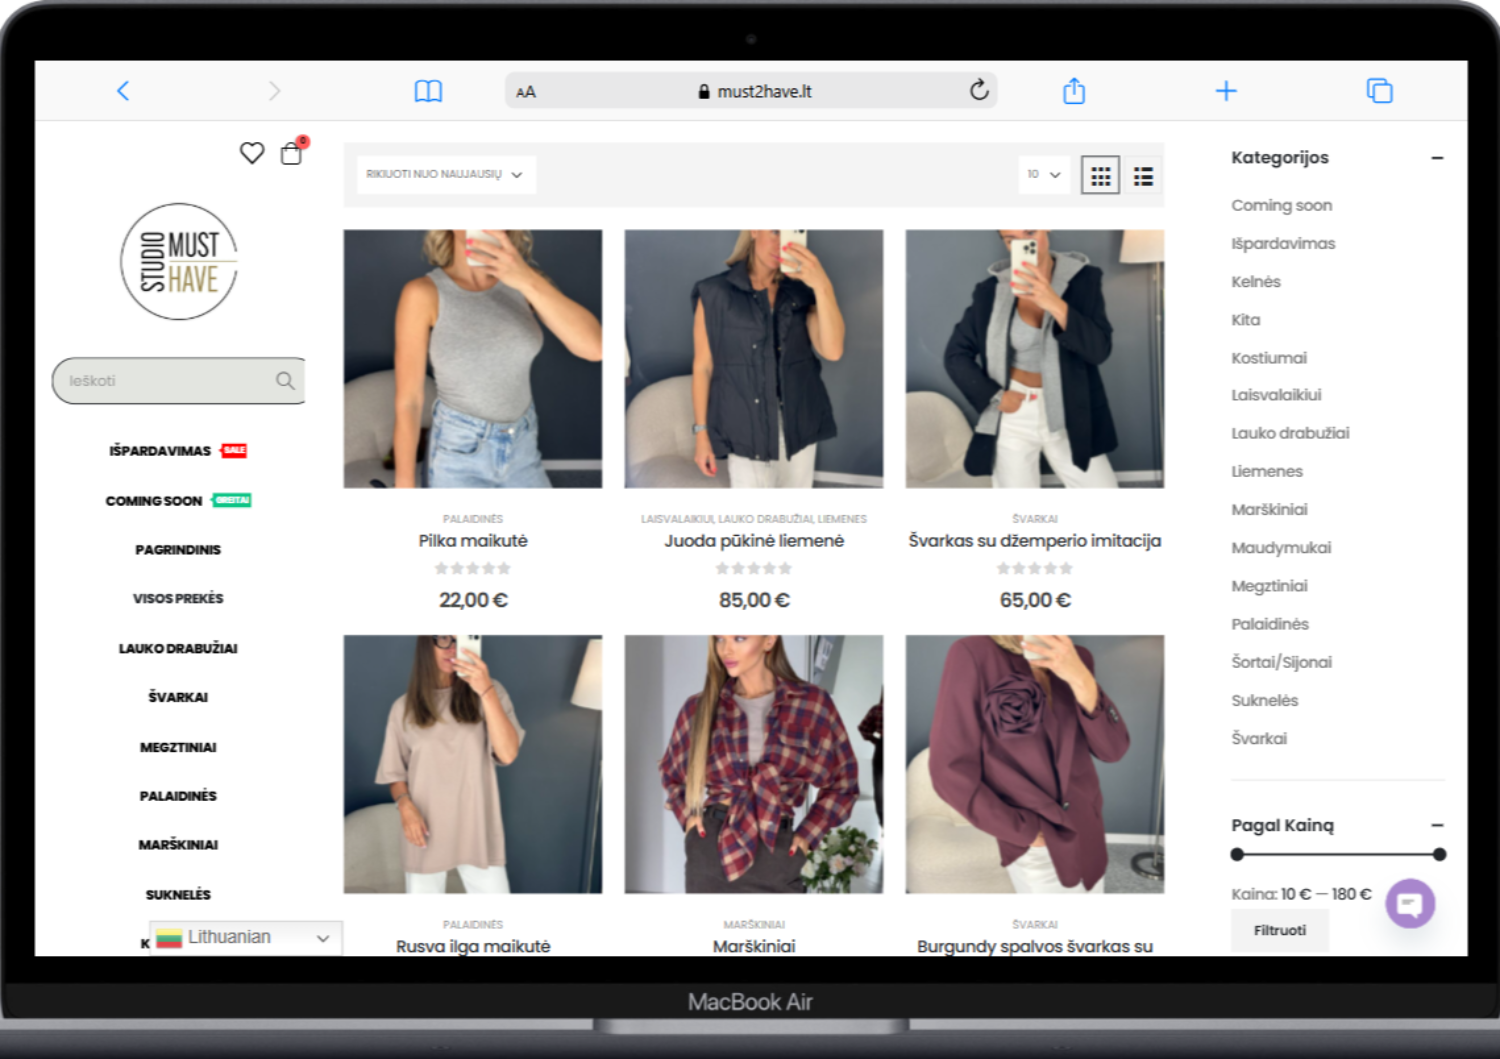Open the items-per-page dropdown showing 10
Screen dimensions: 1500x1059
click(x=1043, y=175)
